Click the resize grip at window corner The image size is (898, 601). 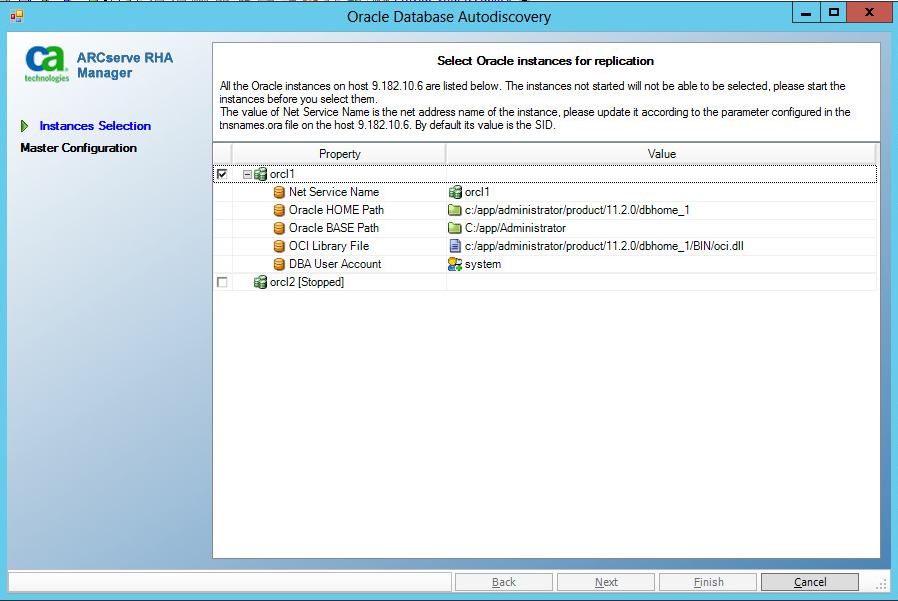point(881,584)
